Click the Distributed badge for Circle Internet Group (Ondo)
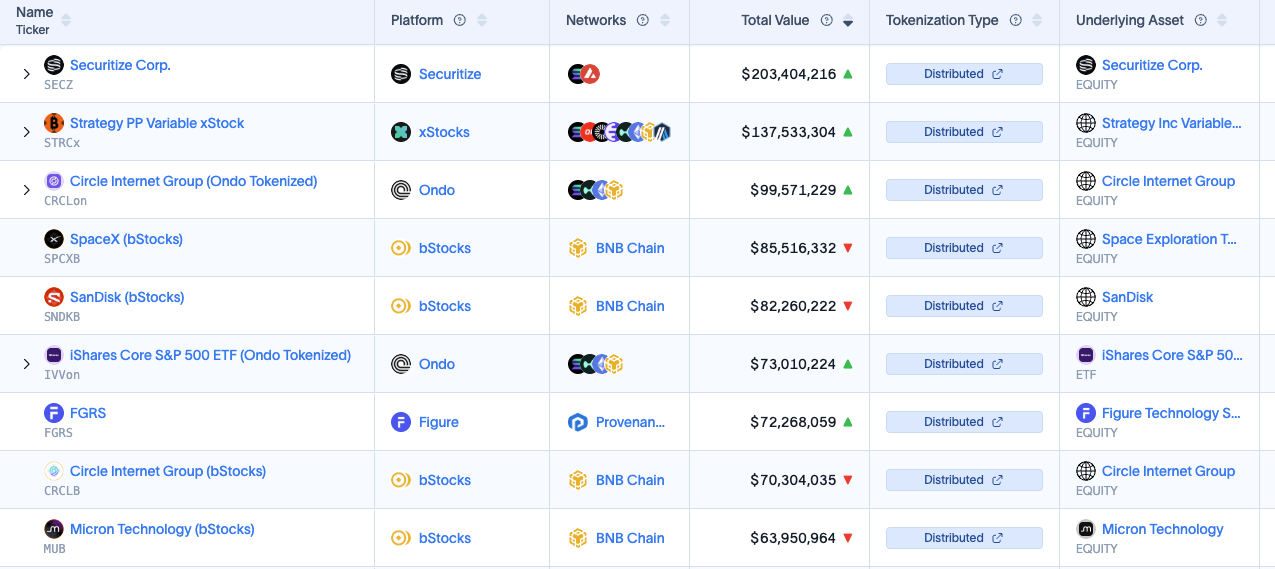1275x569 pixels. [964, 190]
